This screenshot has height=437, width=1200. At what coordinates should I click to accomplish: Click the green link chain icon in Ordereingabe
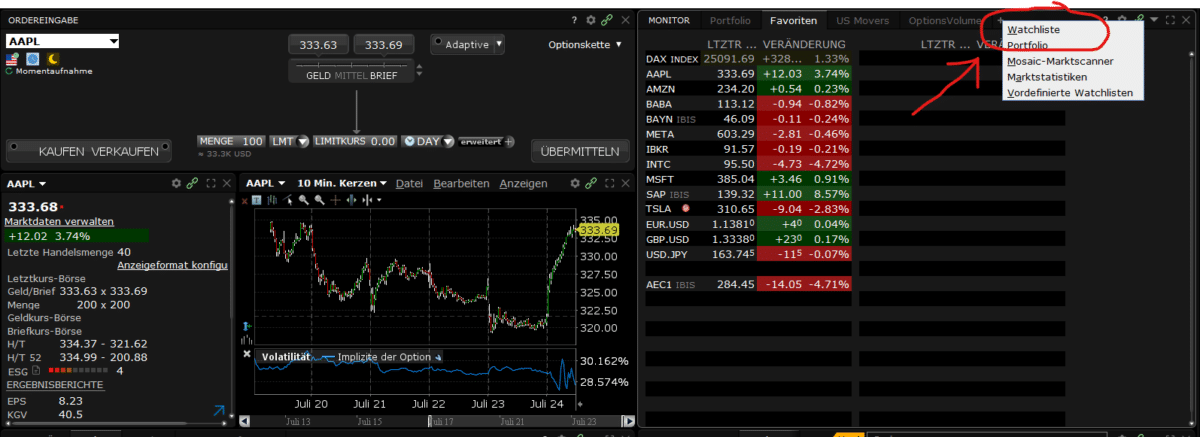coord(606,20)
